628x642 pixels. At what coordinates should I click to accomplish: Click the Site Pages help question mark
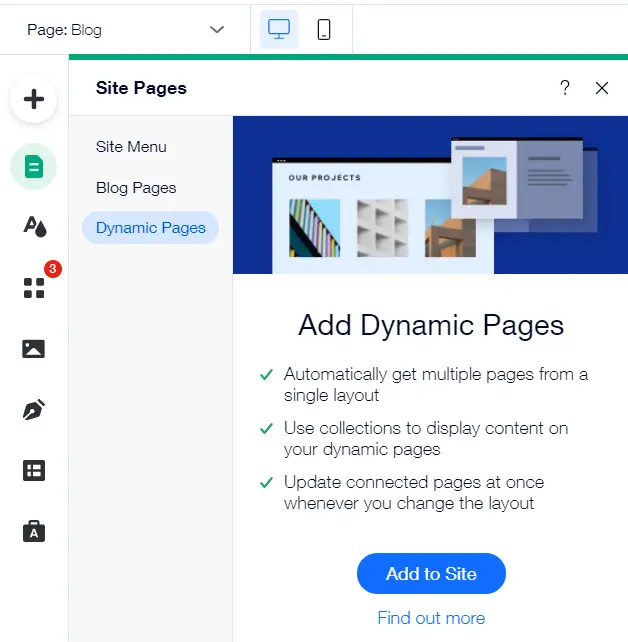(x=565, y=88)
